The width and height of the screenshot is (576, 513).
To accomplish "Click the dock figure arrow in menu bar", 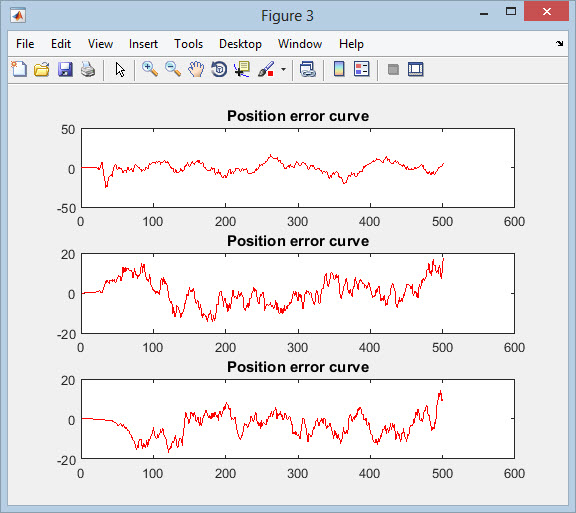I will point(559,43).
